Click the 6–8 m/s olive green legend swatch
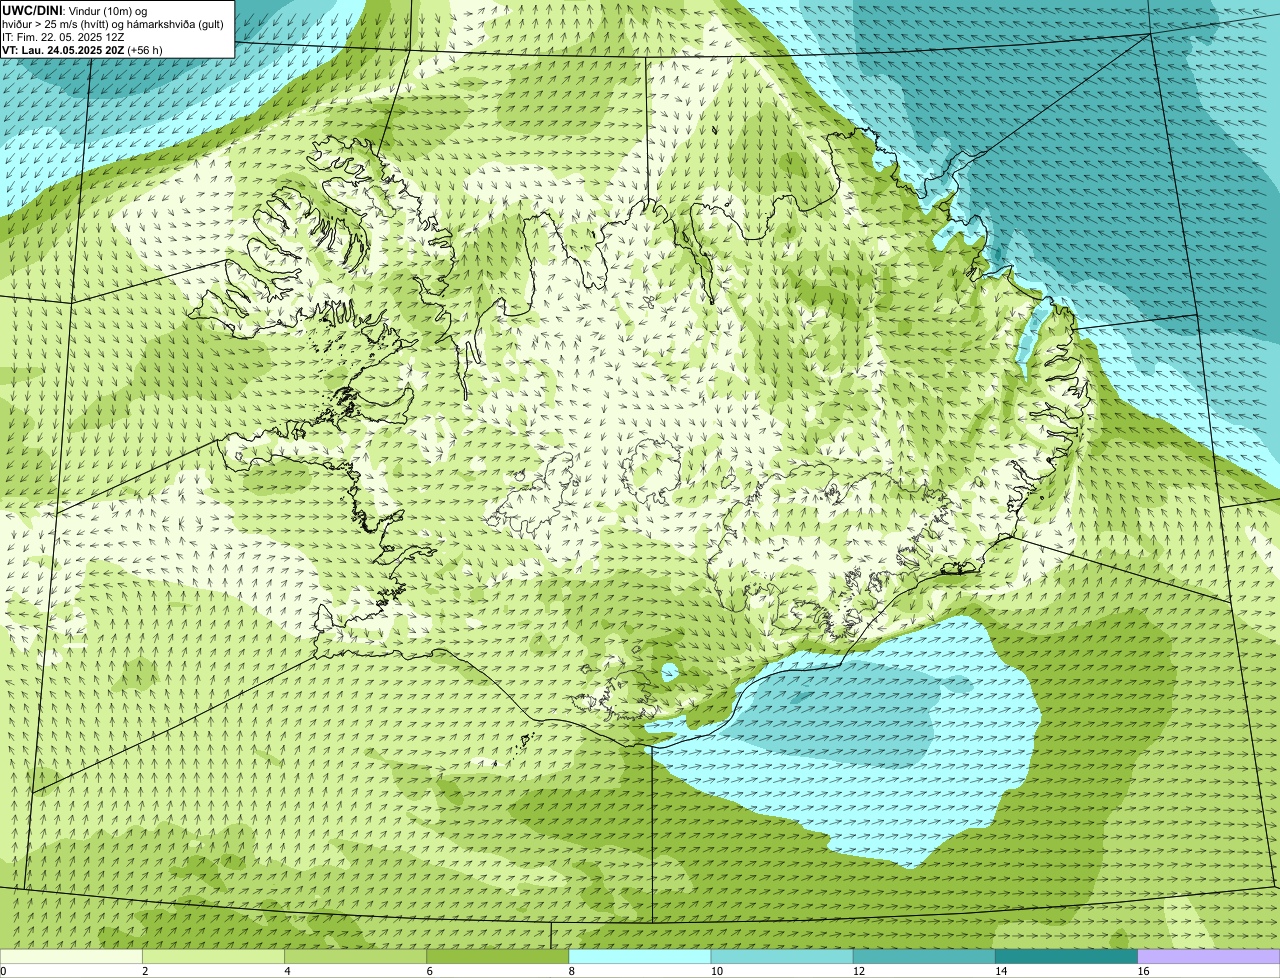The height and width of the screenshot is (978, 1280). pos(498,956)
